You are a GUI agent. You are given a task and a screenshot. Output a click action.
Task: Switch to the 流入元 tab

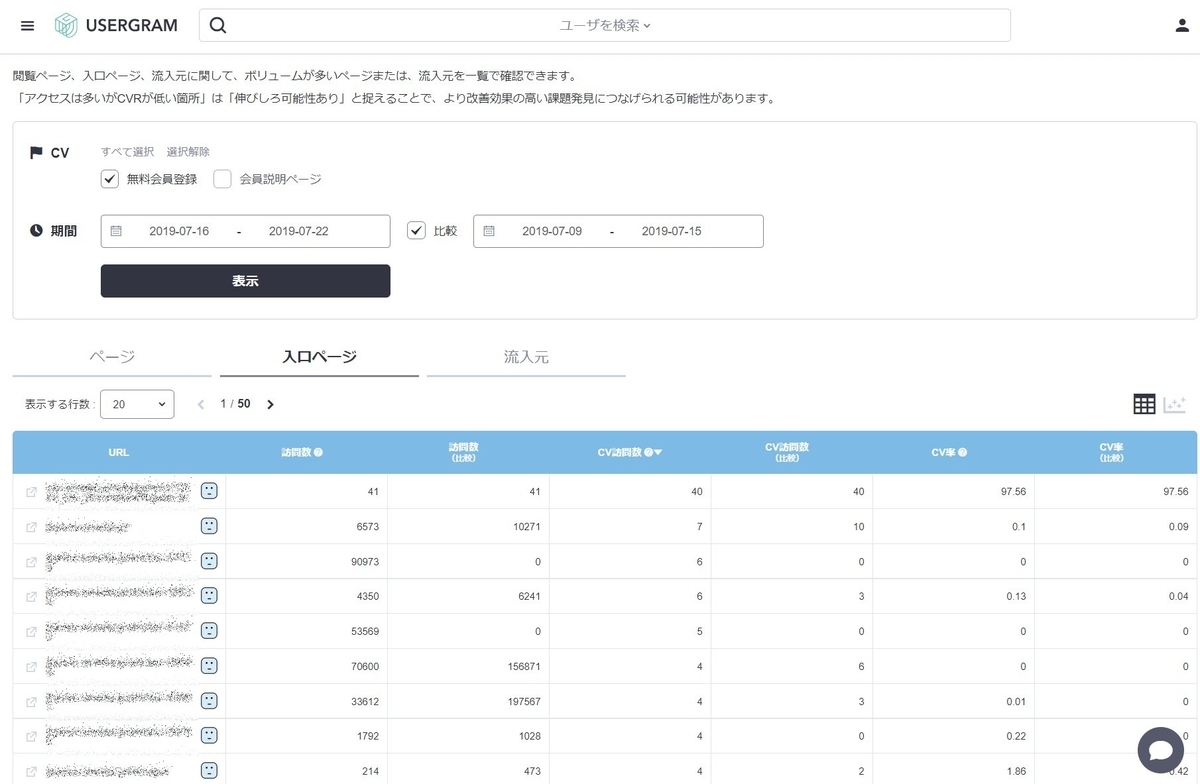click(x=526, y=357)
